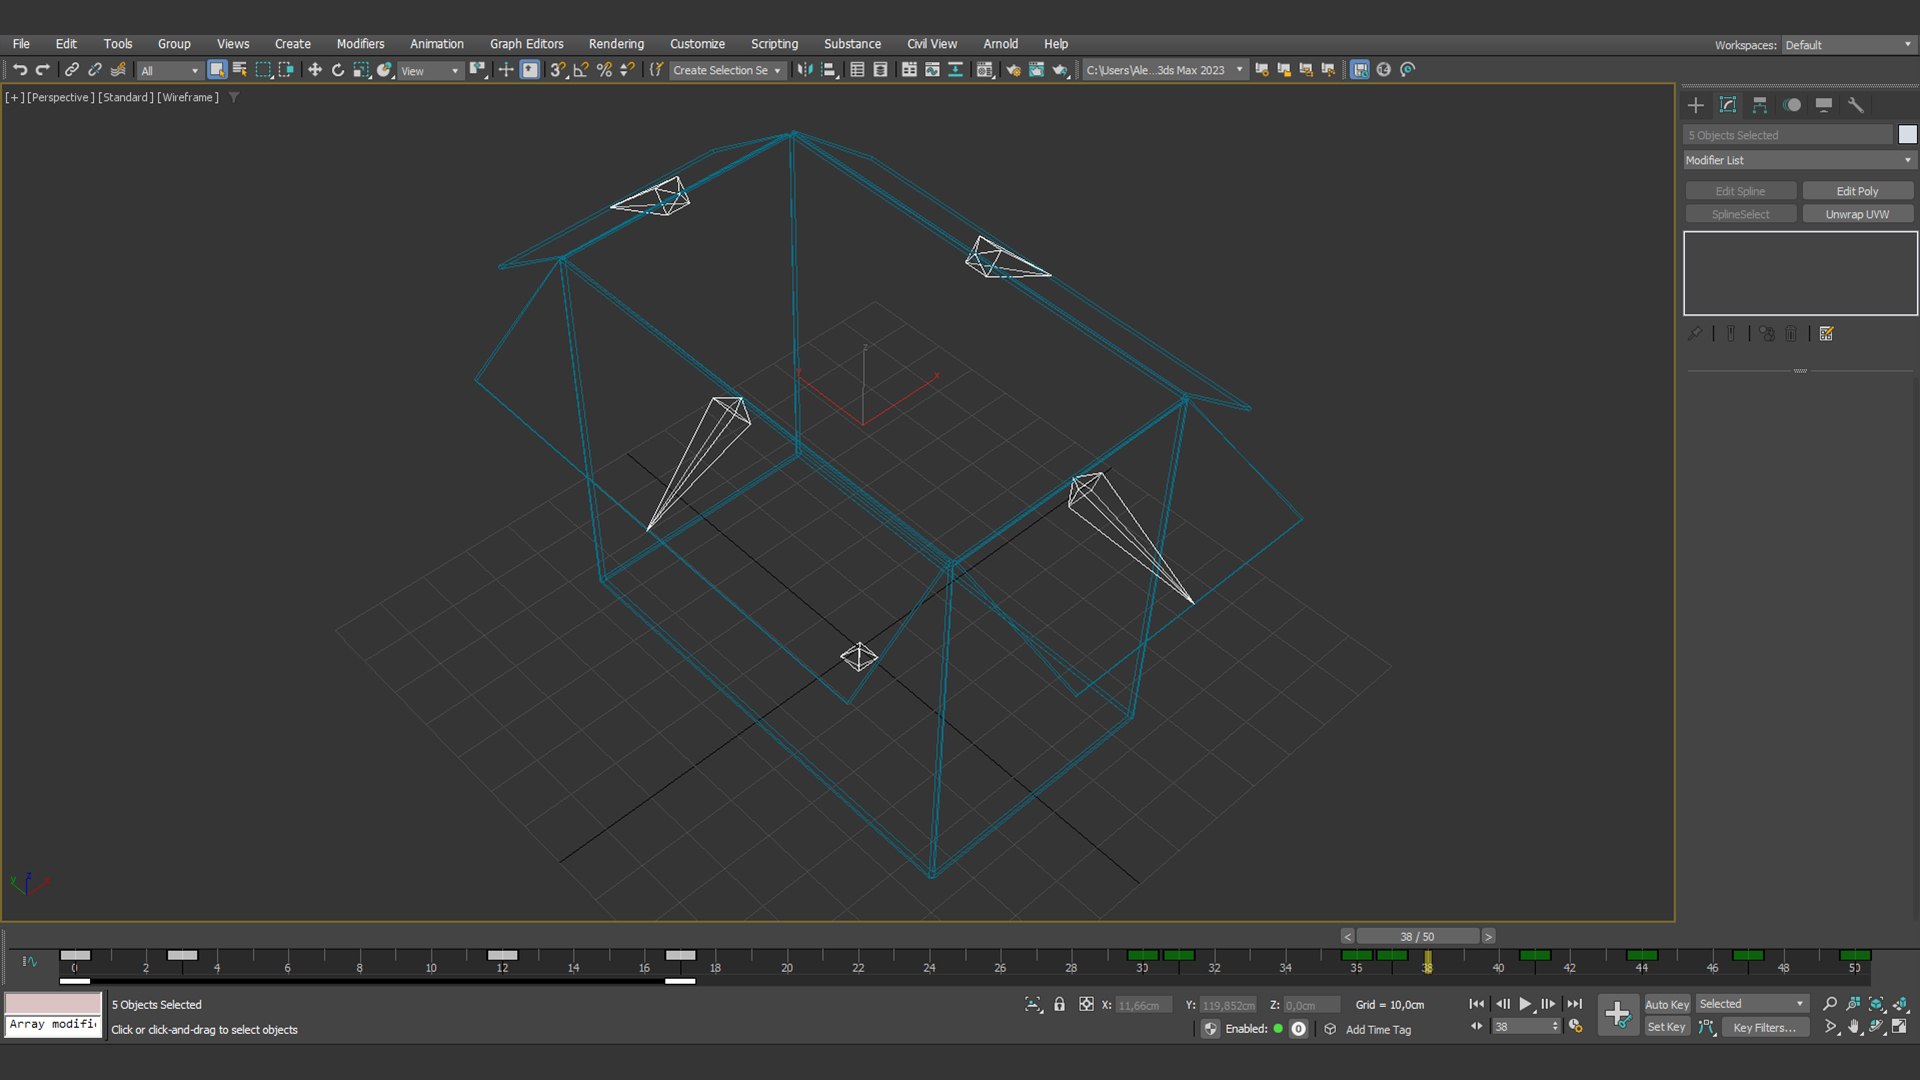Open the Modifiers menu
Viewport: 1920px width, 1080px height.
tap(360, 44)
